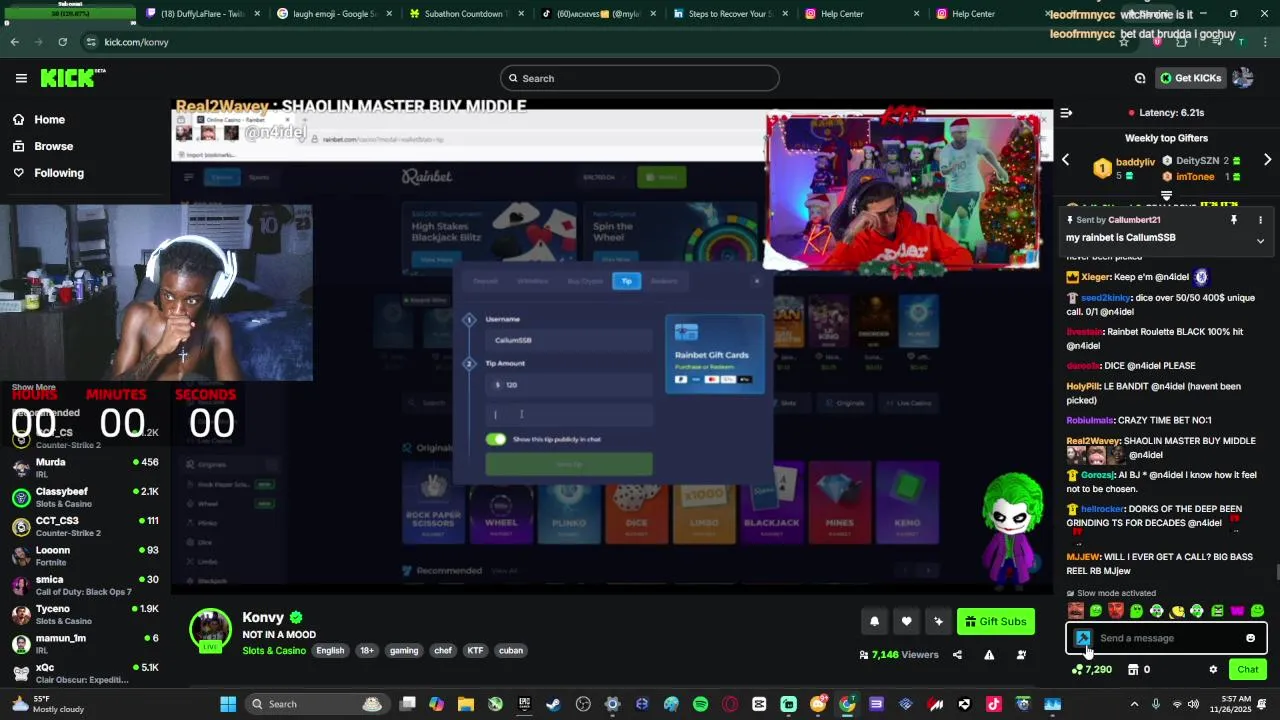Bookmark page with star icon

[x=1124, y=42]
